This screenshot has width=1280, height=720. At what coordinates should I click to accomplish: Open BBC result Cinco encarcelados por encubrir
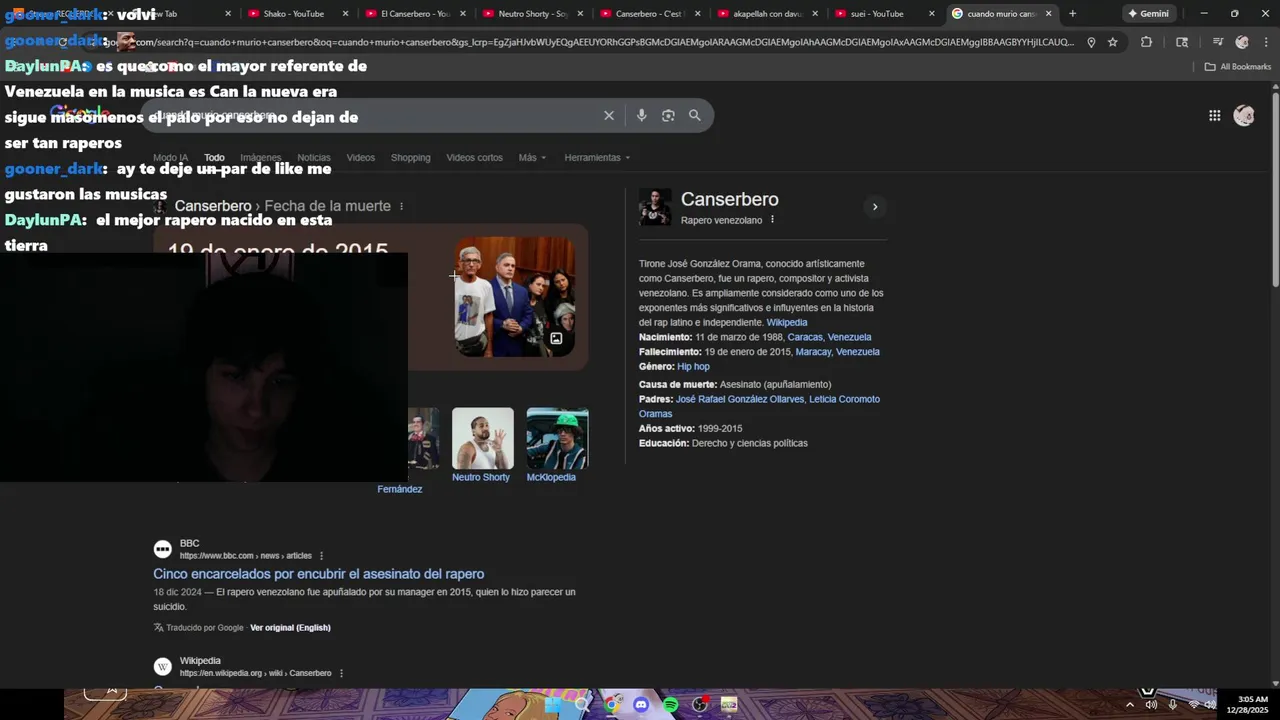pos(318,574)
